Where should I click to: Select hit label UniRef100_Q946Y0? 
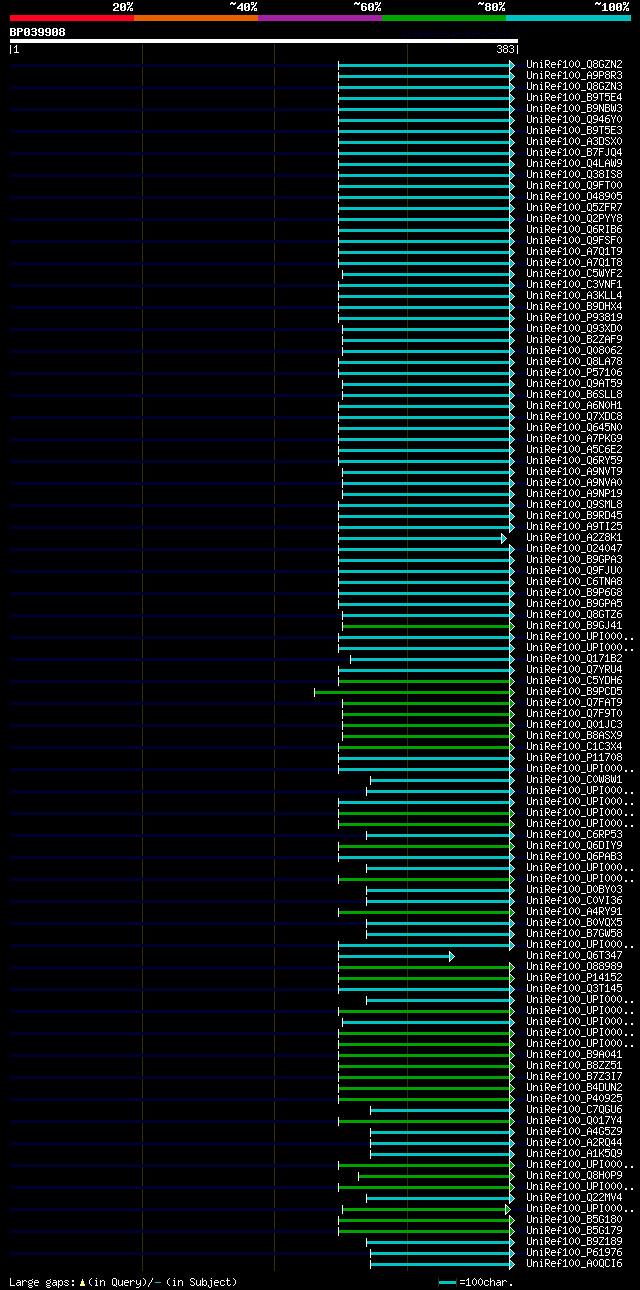[x=574, y=119]
